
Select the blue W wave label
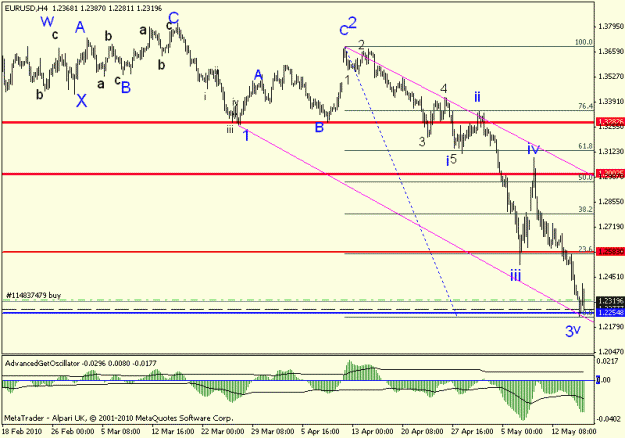(x=47, y=21)
